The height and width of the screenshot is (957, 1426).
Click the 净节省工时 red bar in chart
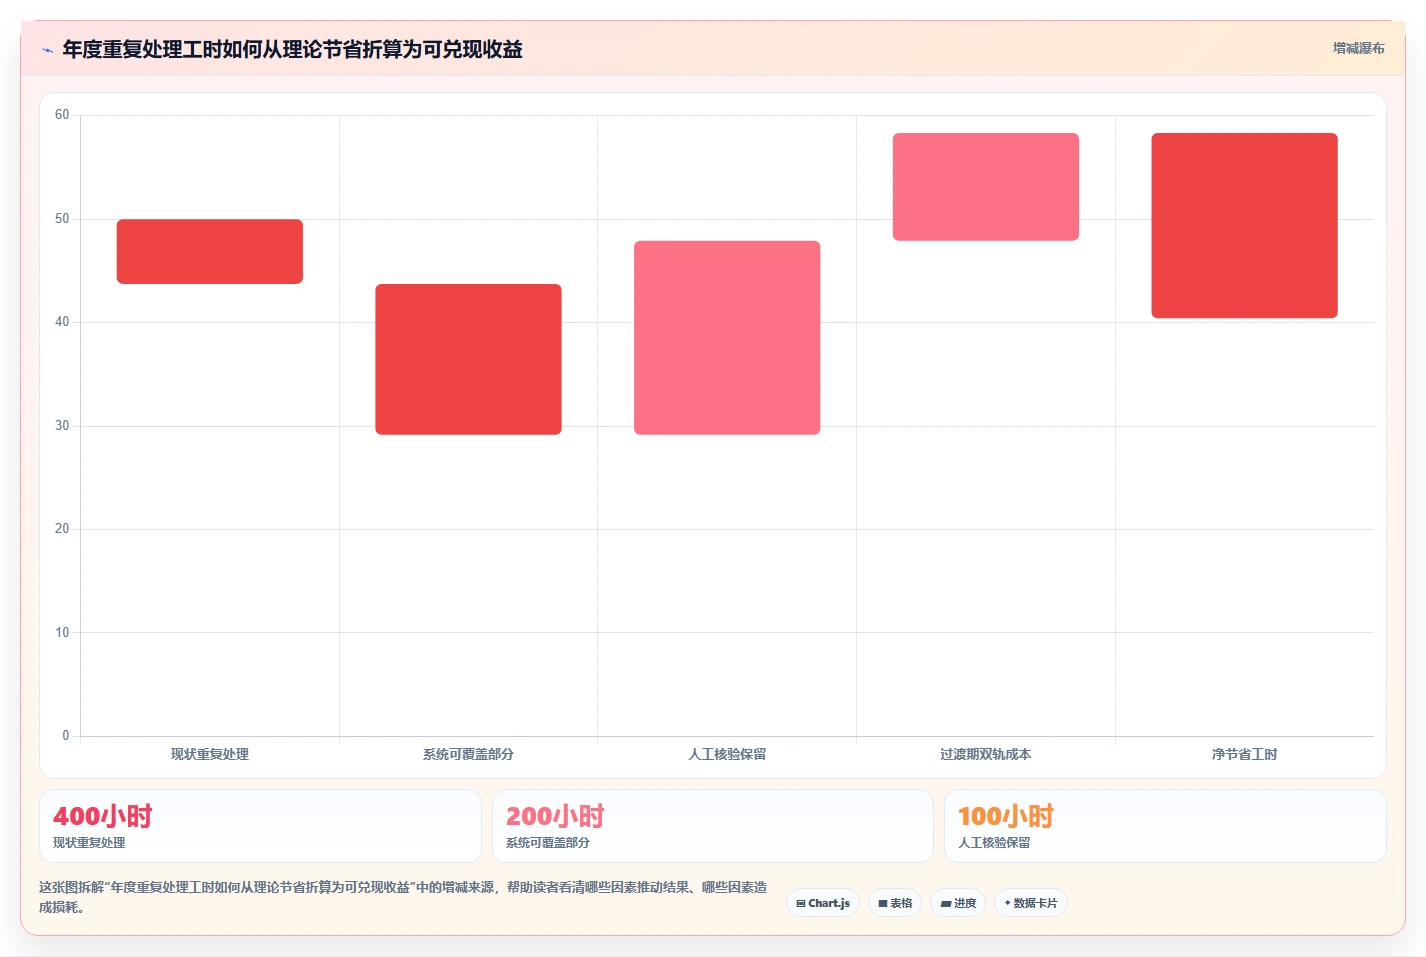[x=1244, y=225]
